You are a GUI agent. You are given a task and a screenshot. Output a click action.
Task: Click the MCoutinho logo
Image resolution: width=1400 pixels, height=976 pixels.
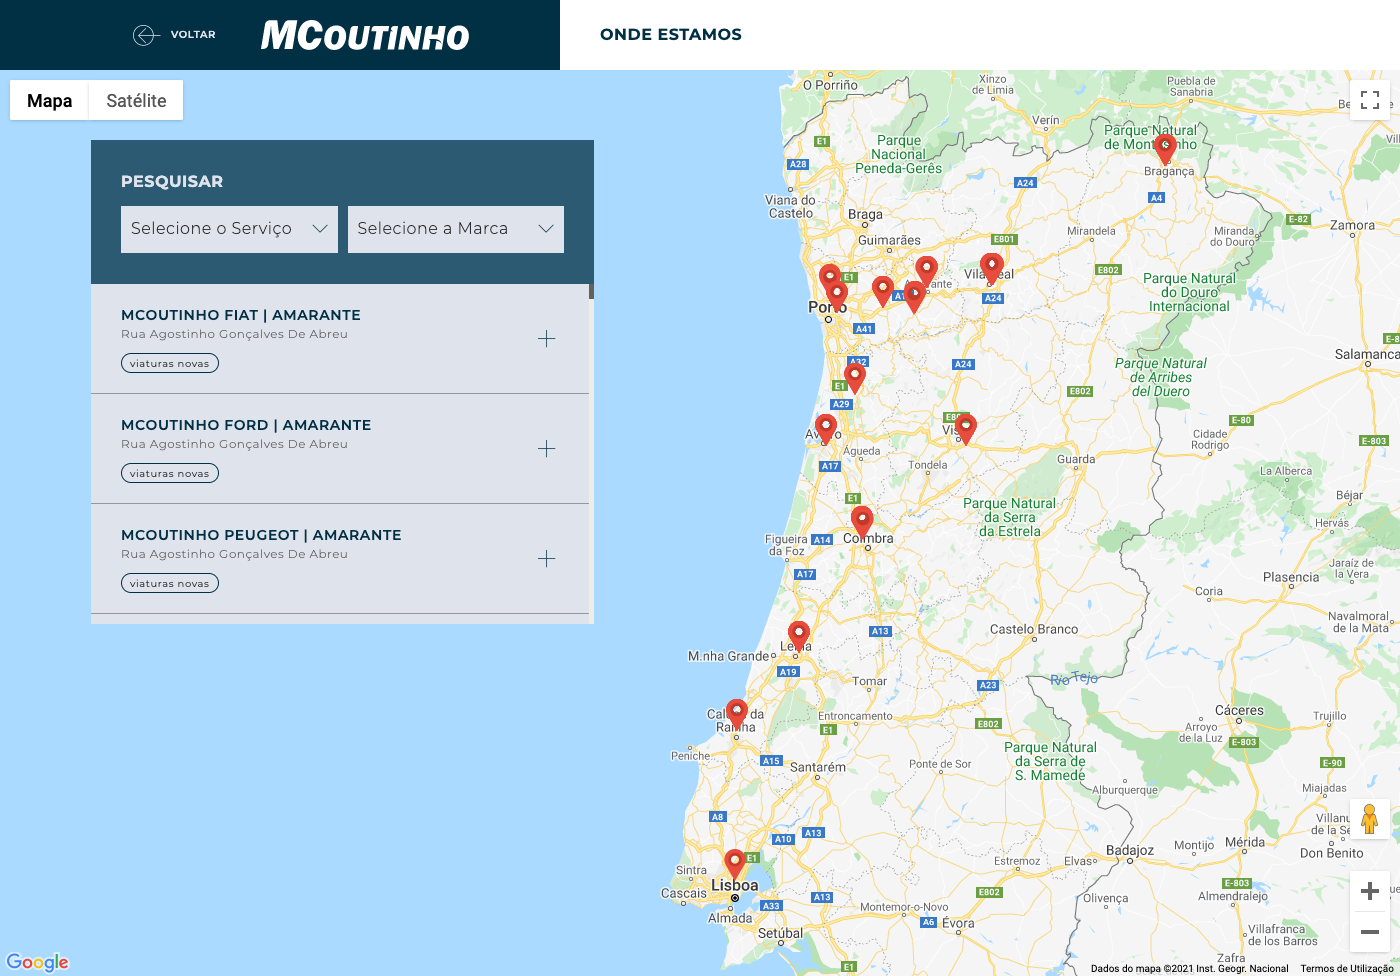coord(365,36)
